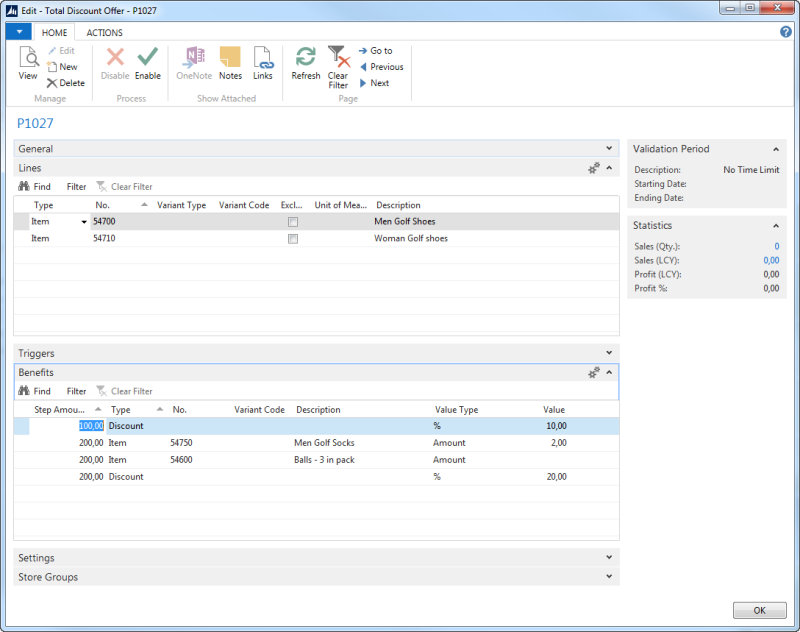This screenshot has width=800, height=632.
Task: Go to Next record
Action: click(x=375, y=82)
